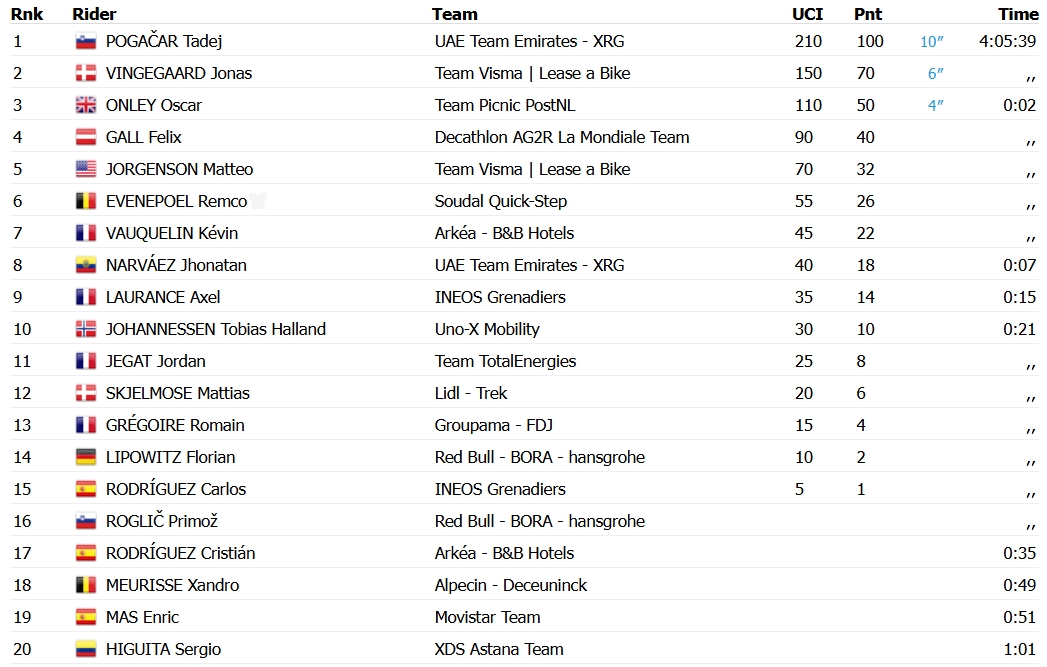Open the XDS Astana Team page
Screen dimensions: 1047x667
499,650
